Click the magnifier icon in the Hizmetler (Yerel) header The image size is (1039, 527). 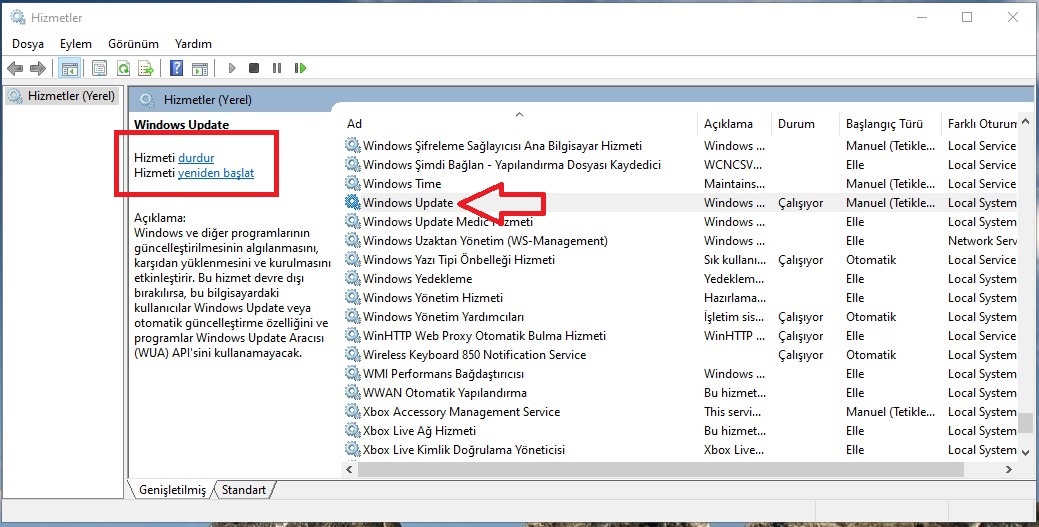click(147, 100)
